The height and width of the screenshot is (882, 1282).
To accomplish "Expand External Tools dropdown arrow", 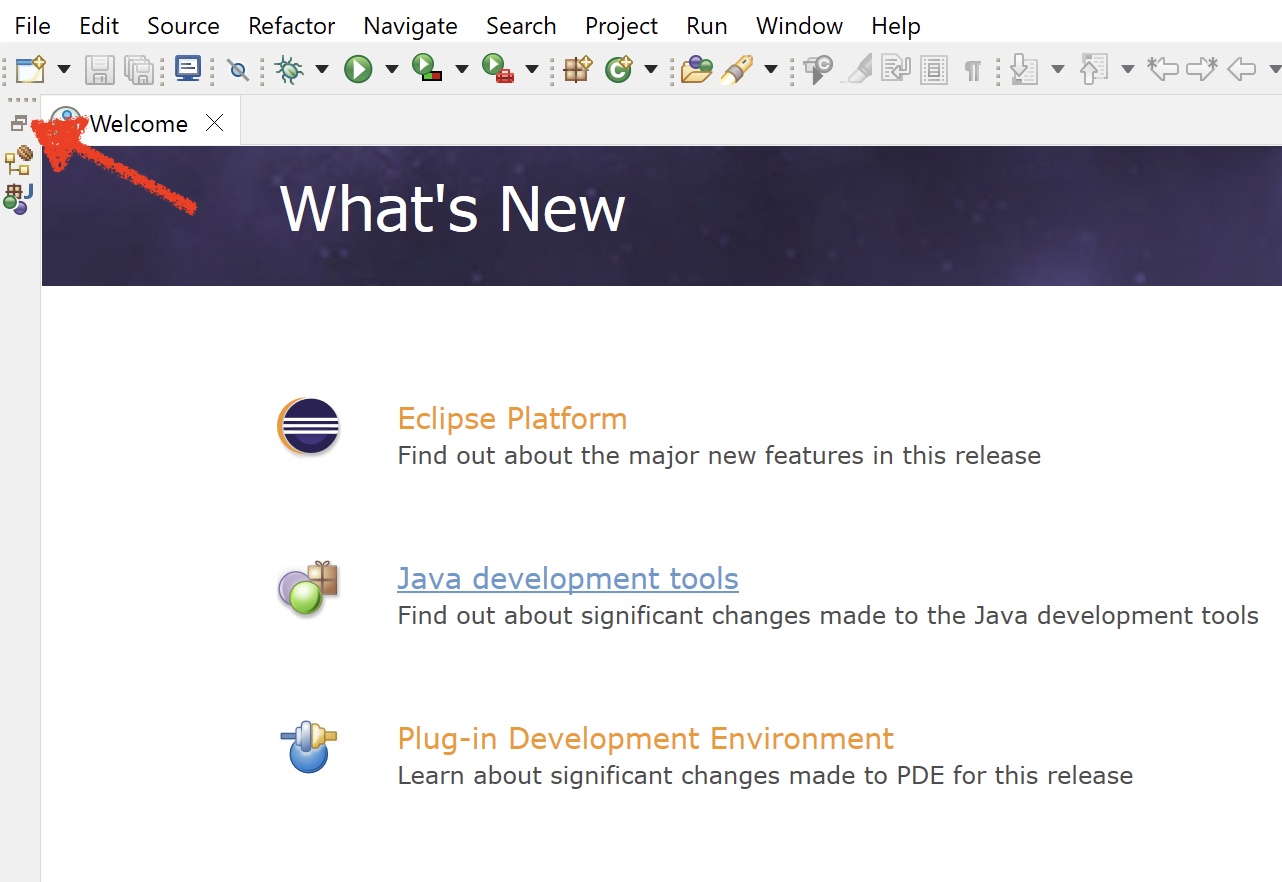I will [532, 69].
